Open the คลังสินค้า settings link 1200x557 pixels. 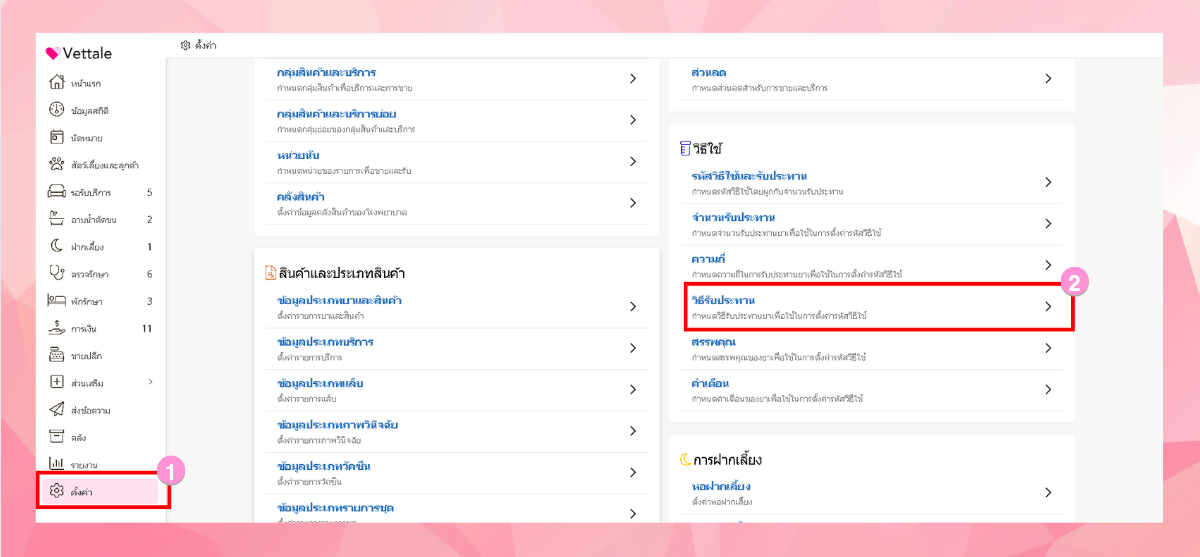[x=301, y=197]
